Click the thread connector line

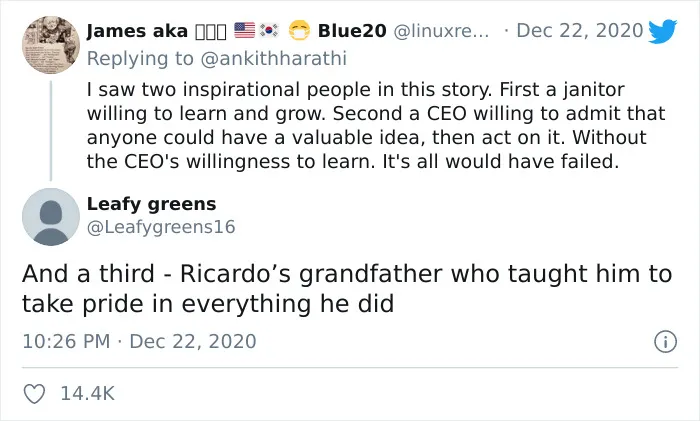[x=51, y=131]
